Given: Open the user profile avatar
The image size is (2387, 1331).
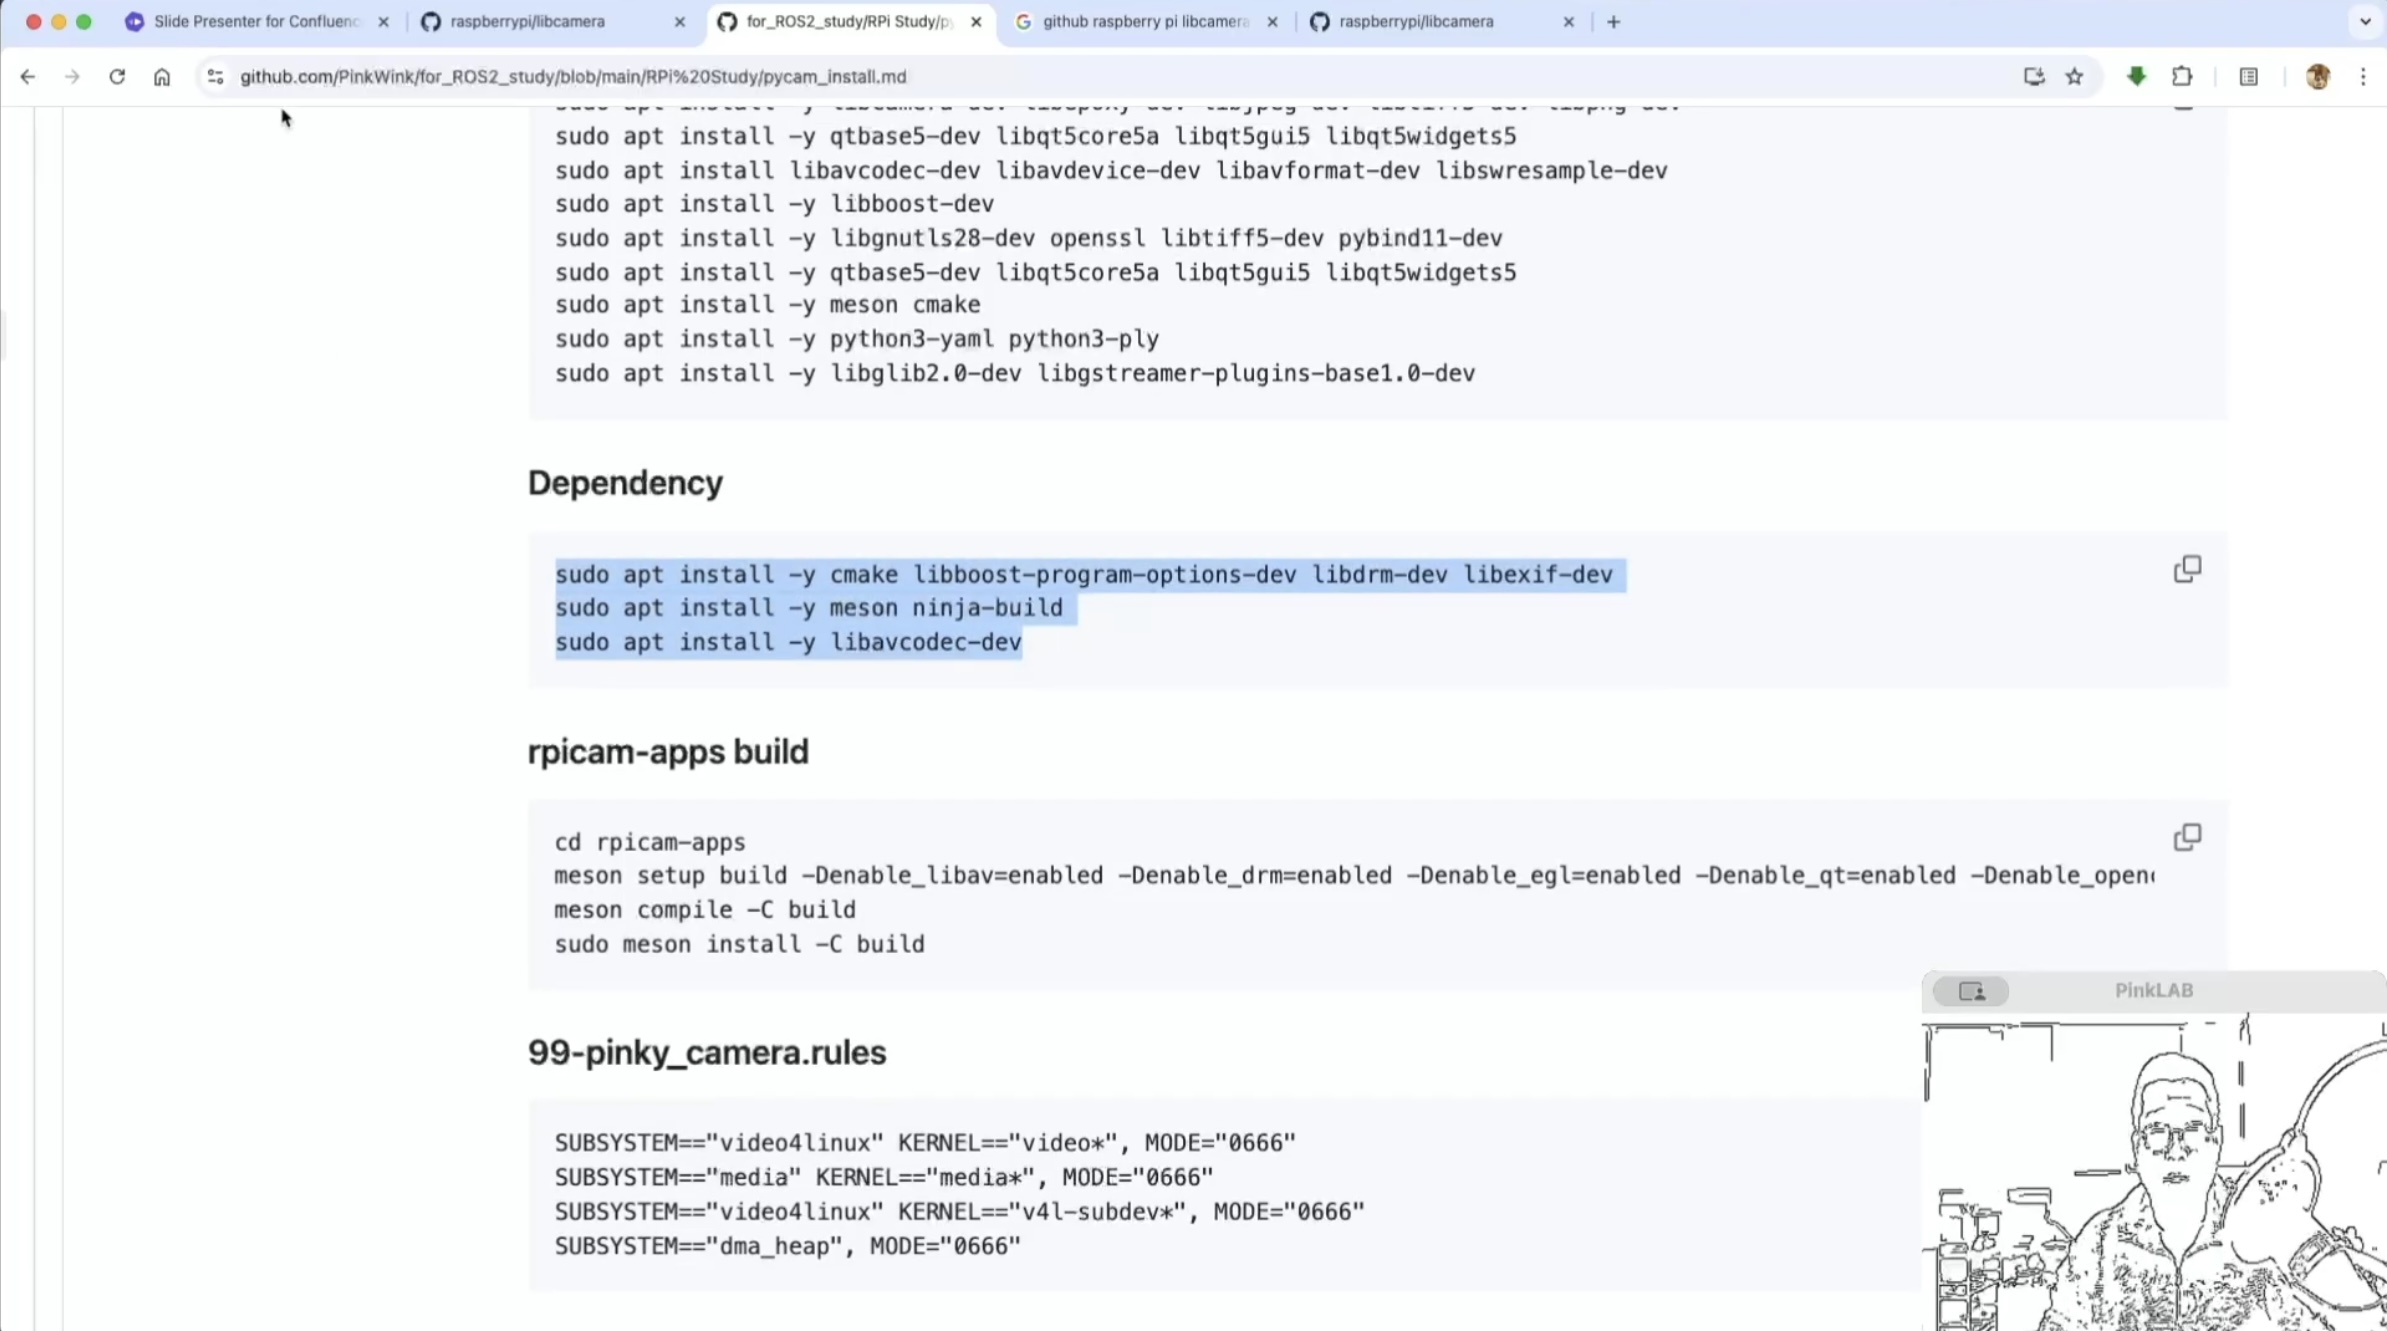Looking at the screenshot, I should [x=2318, y=77].
